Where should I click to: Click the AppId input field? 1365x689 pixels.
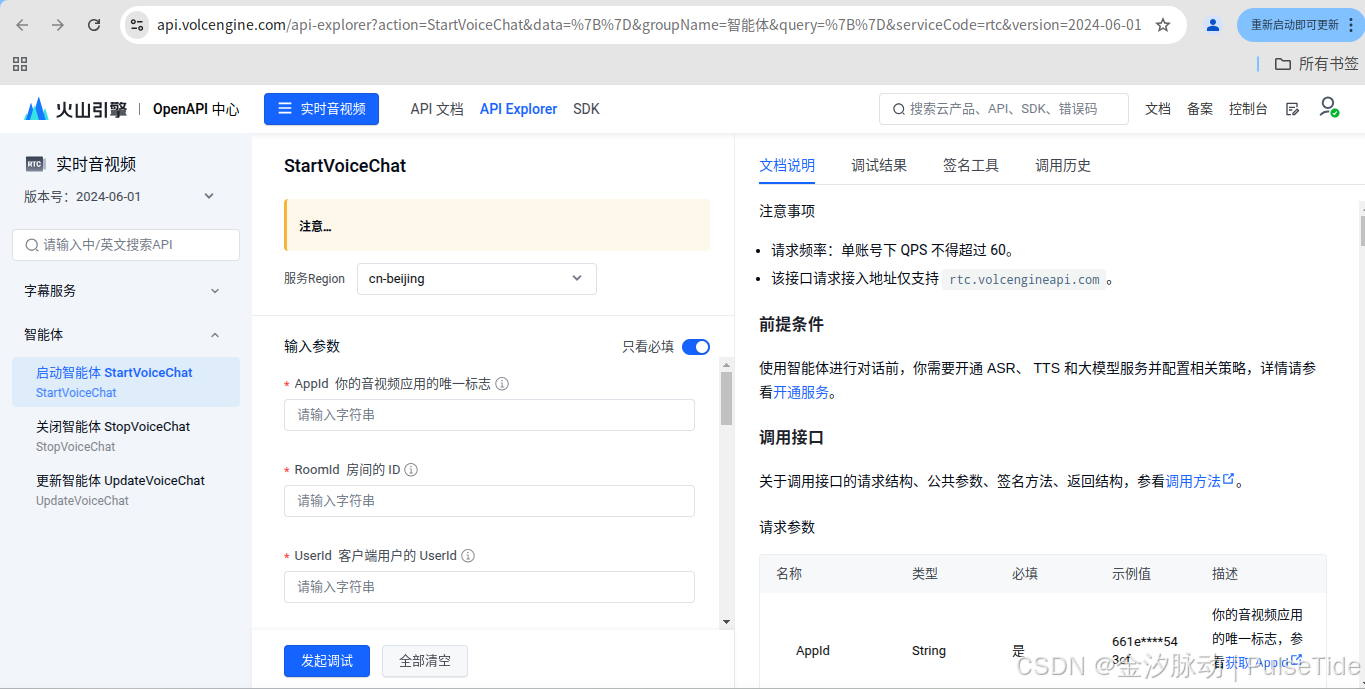coord(489,415)
